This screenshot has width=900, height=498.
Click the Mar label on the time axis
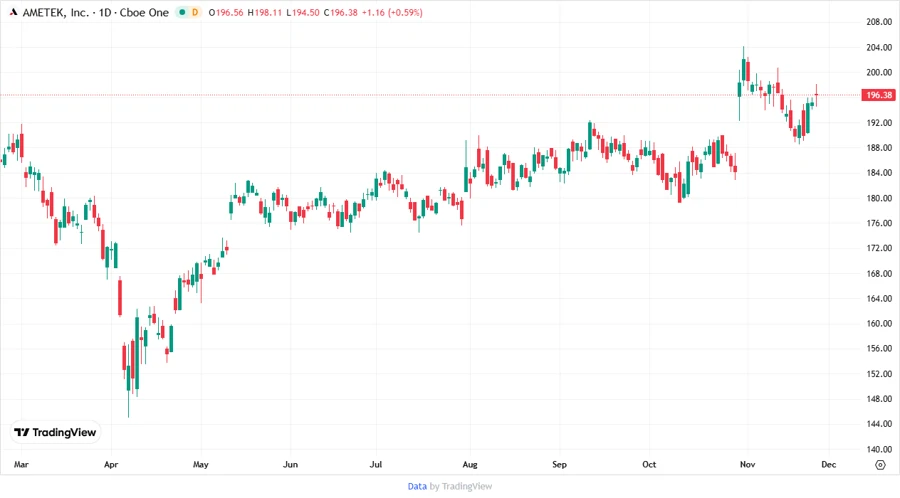click(x=21, y=464)
